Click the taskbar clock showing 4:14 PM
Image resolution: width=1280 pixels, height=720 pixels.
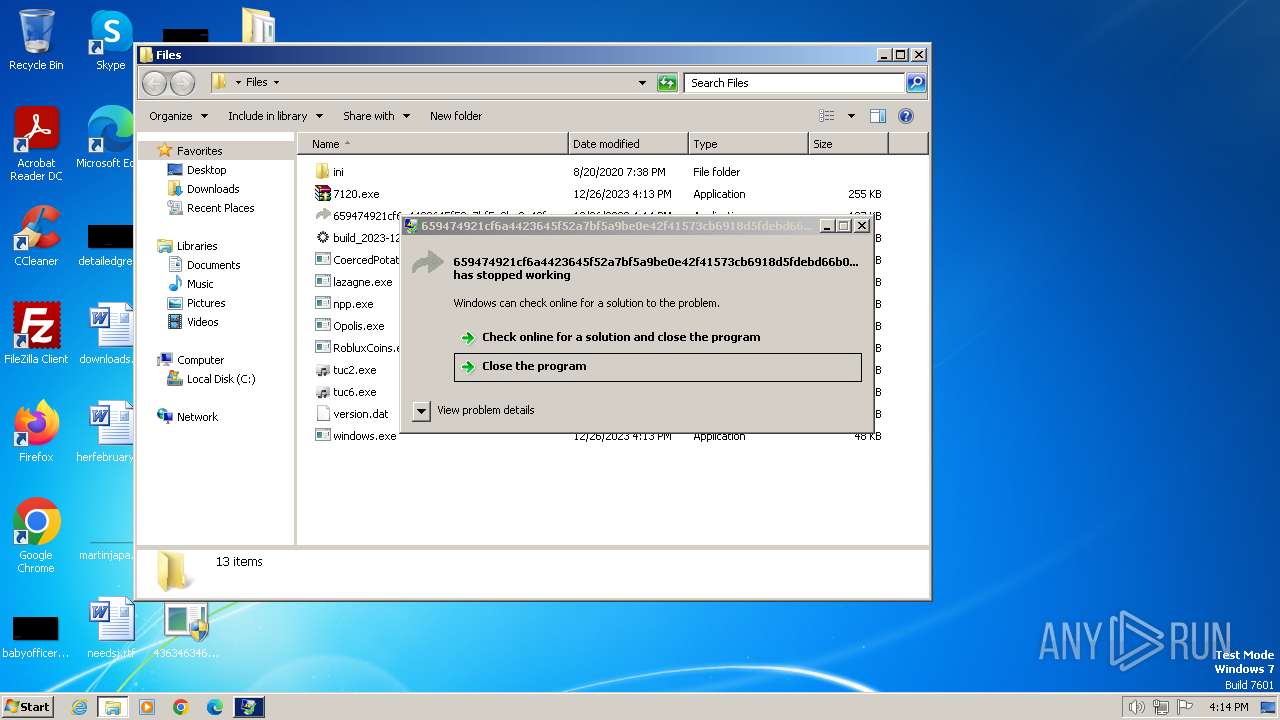(1228, 707)
